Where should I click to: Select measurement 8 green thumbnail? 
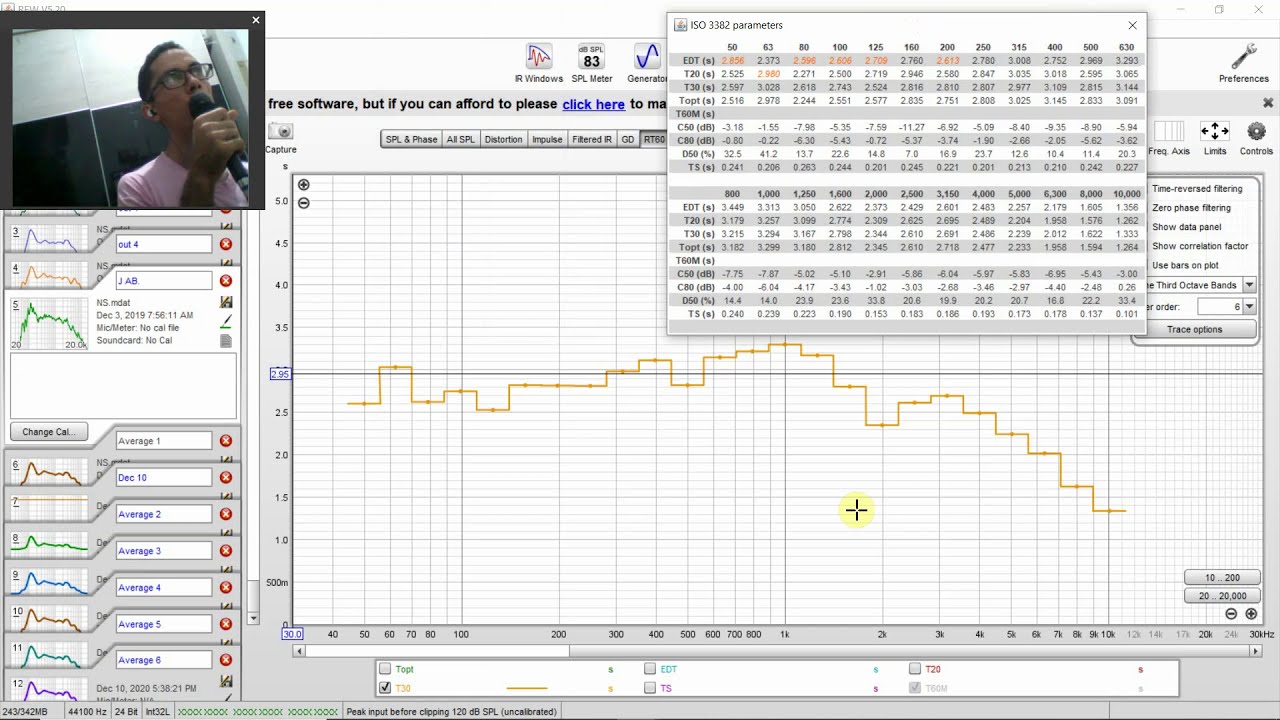tap(48, 544)
